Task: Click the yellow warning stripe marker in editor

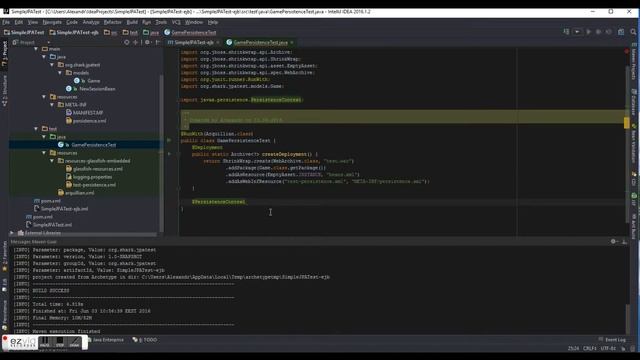Action: pyautogui.click(x=627, y=123)
